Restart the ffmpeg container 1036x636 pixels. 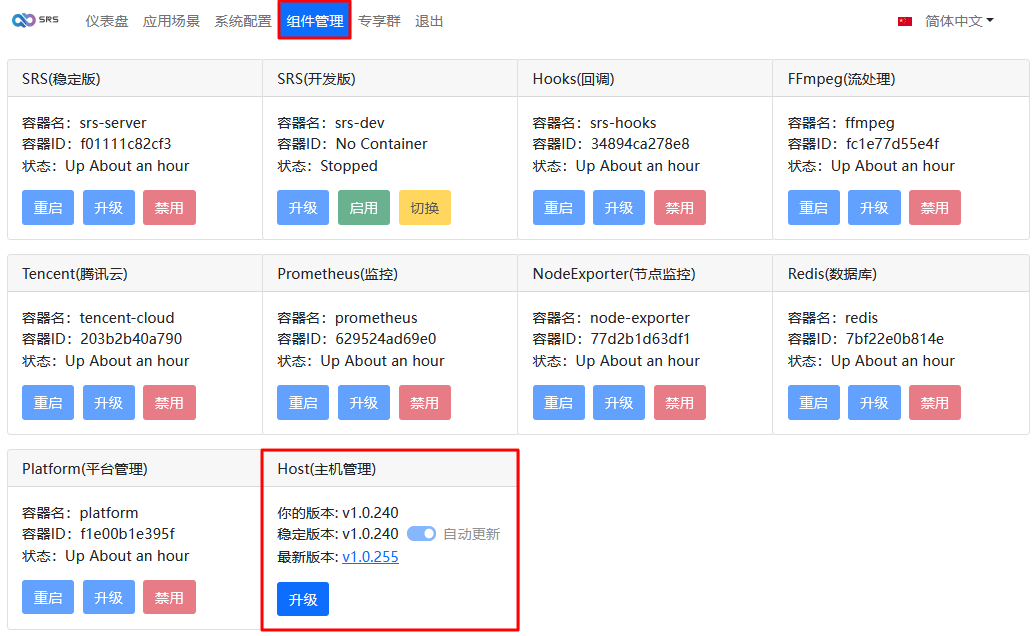click(813, 207)
